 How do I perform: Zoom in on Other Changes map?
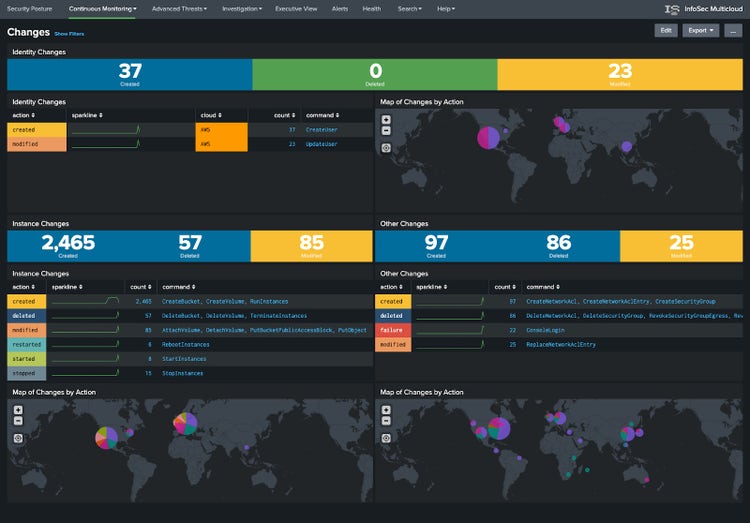(386, 410)
